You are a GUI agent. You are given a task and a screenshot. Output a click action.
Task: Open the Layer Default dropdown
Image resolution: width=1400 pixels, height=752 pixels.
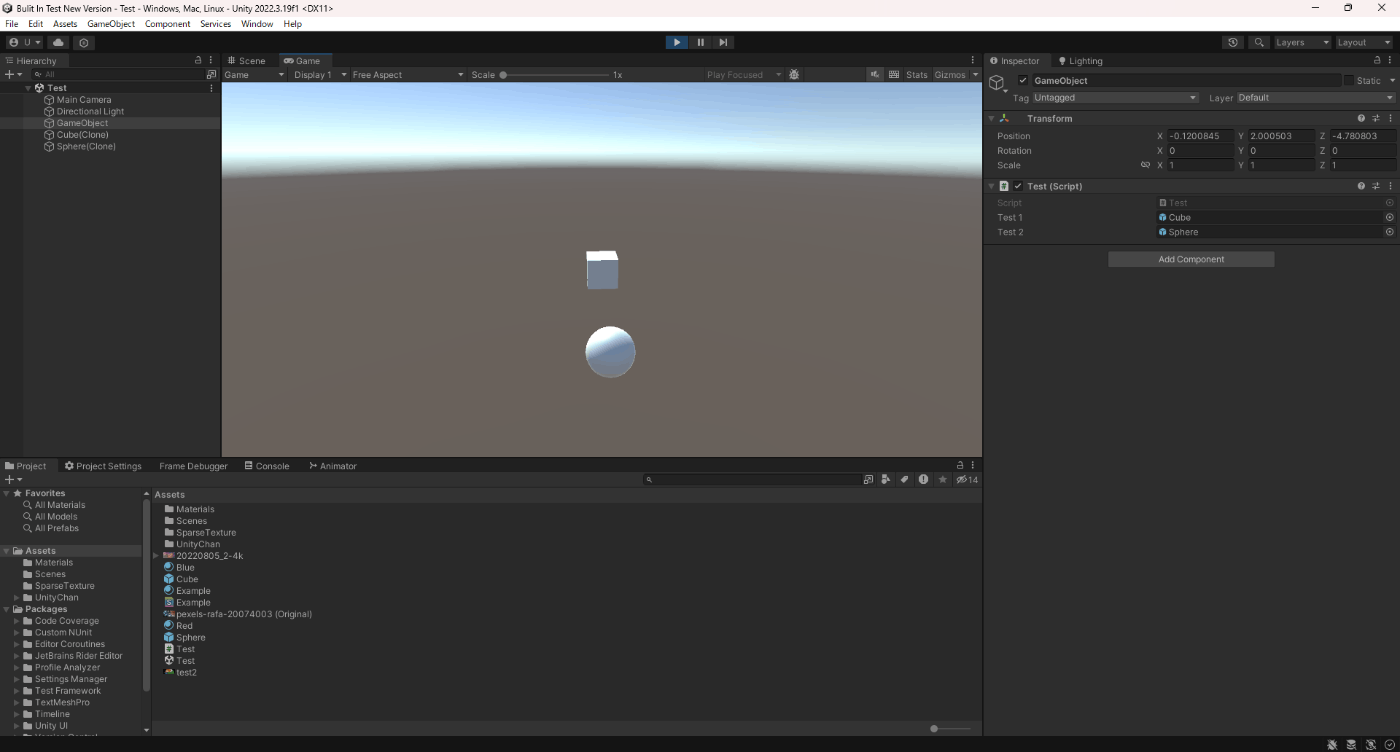pos(1316,98)
